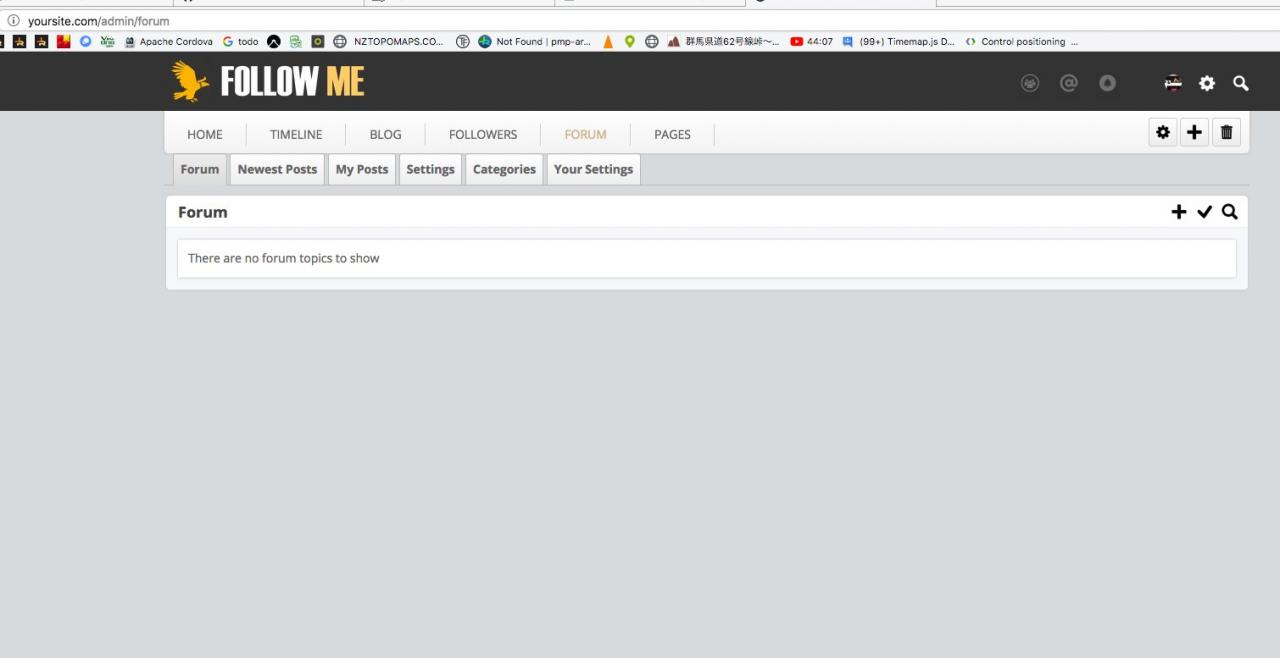Click 'There are no forum topics to show' text

[284, 258]
